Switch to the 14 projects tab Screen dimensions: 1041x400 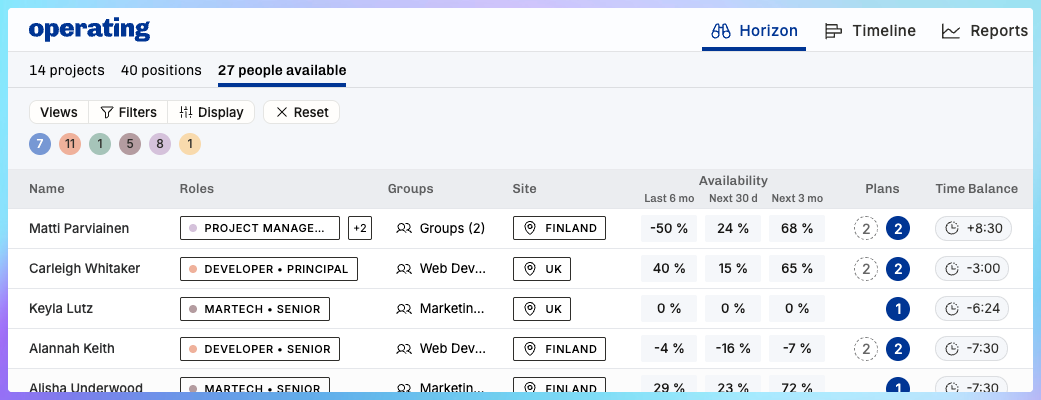pyautogui.click(x=67, y=70)
